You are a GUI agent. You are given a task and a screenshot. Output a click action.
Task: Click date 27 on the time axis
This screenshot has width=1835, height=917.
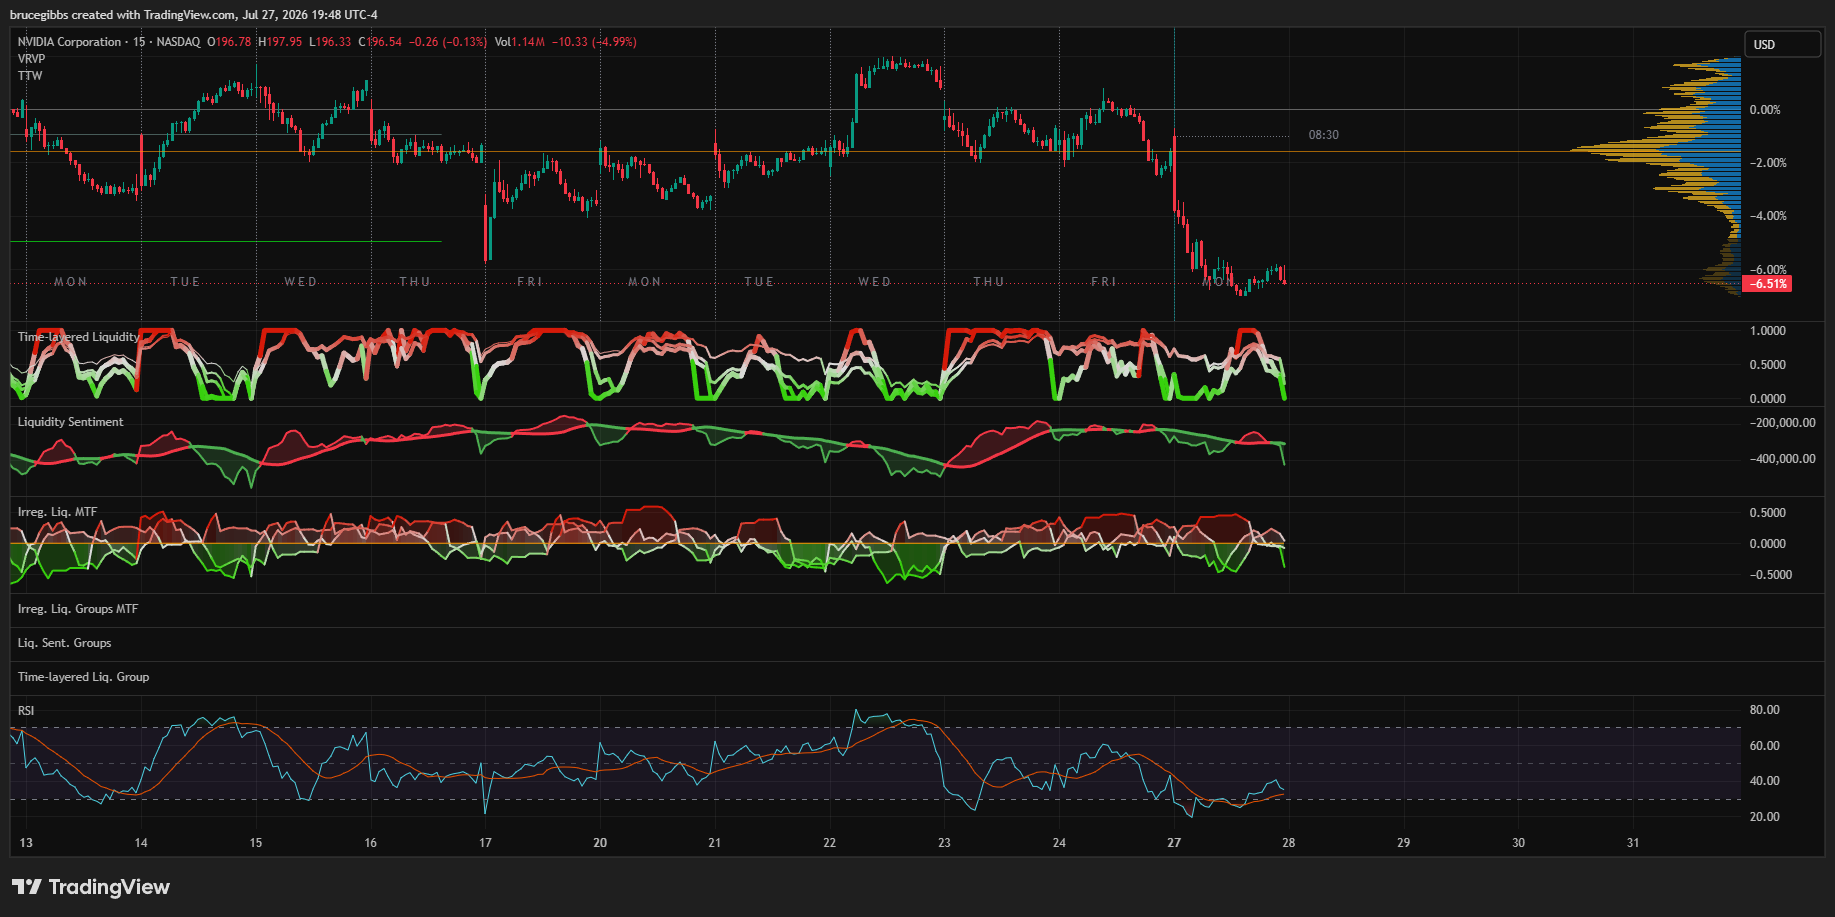(x=1174, y=843)
